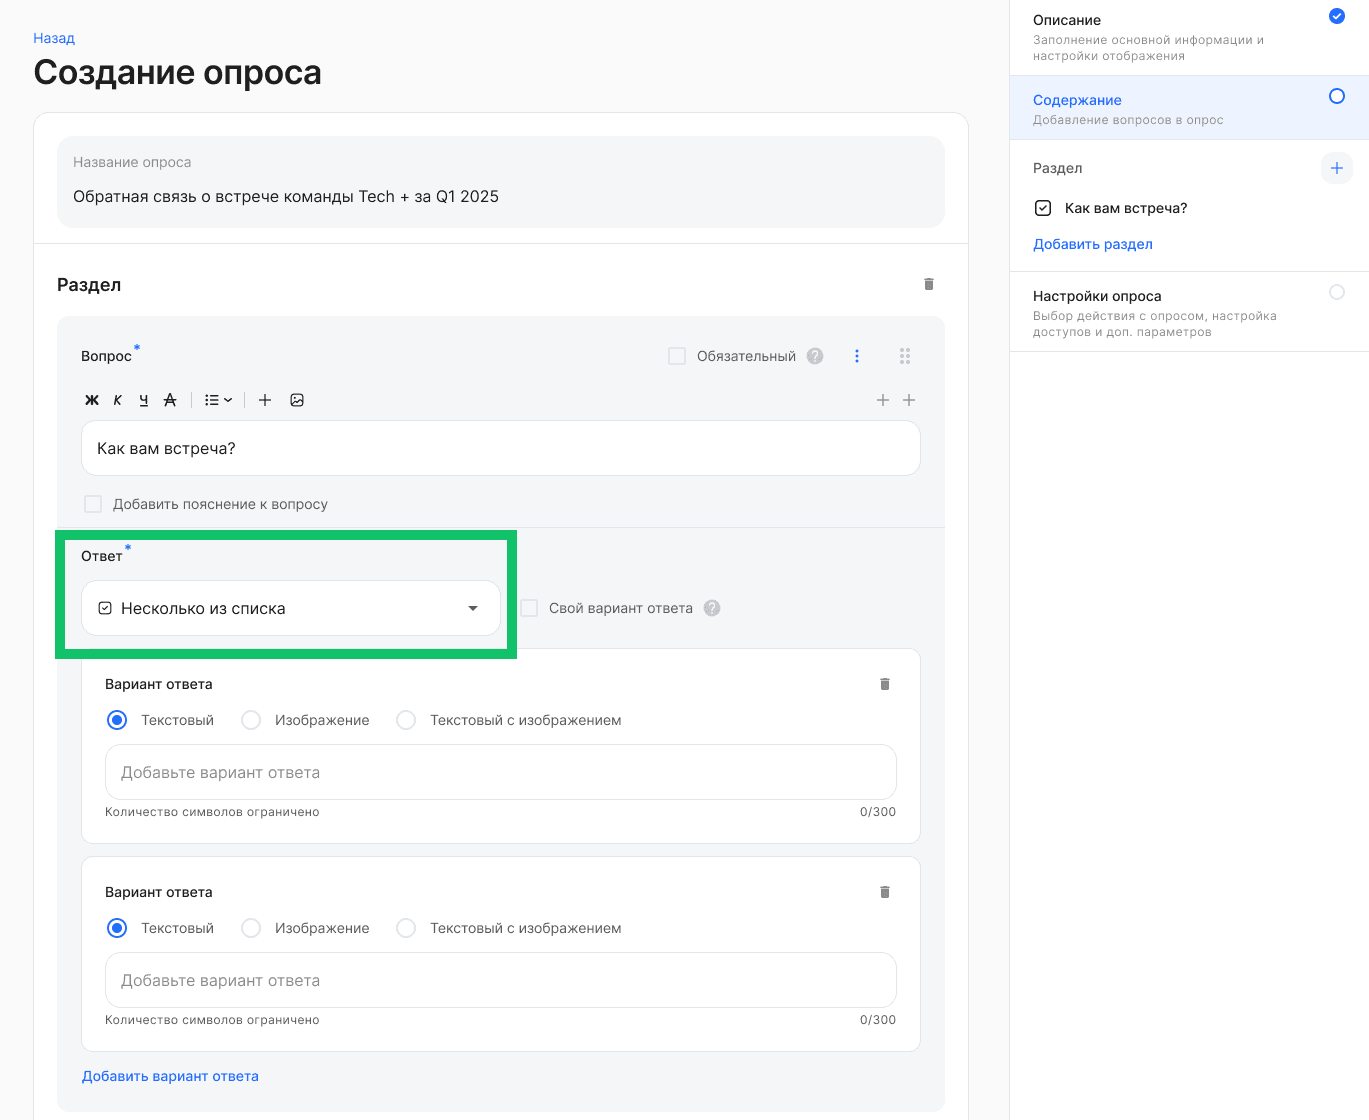Apply strikethrough formatting to the question
Screen dimensions: 1369x1120
pyautogui.click(x=170, y=400)
